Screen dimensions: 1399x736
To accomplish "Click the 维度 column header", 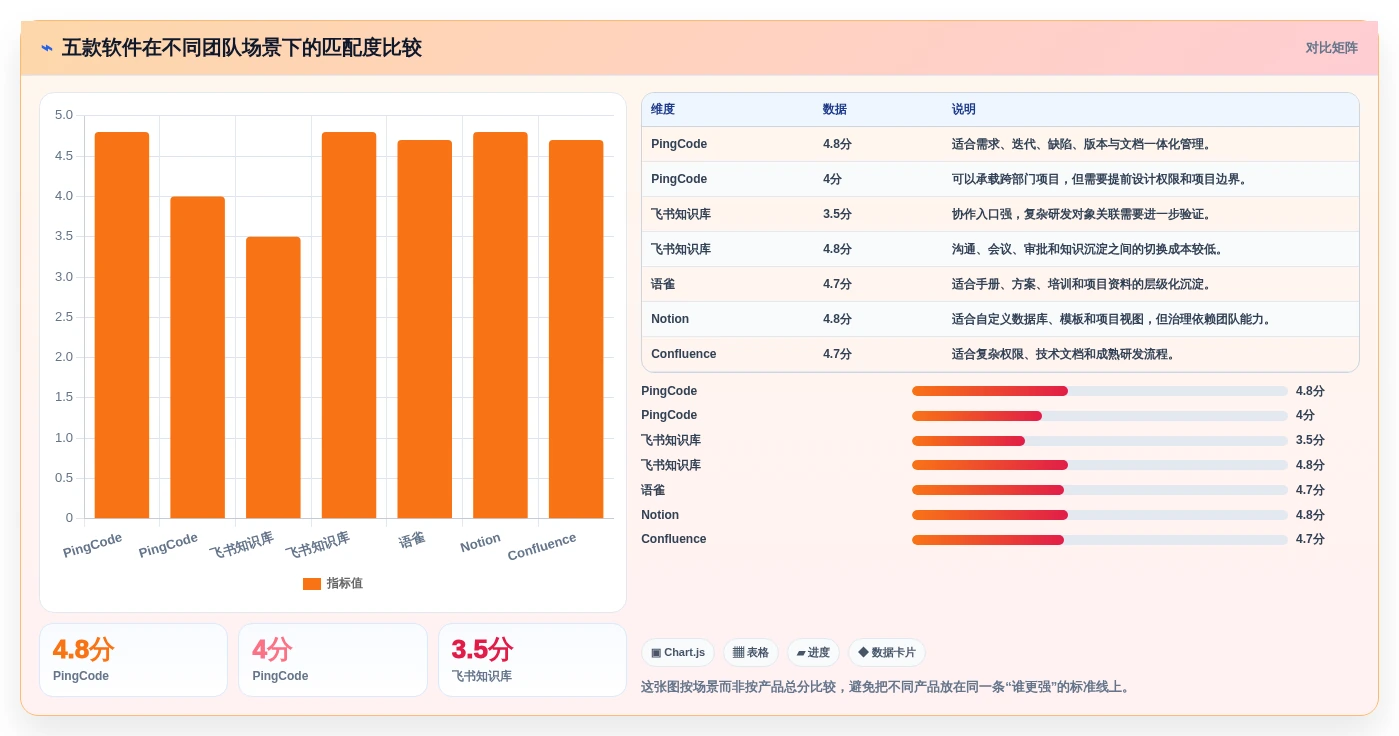I will pyautogui.click(x=663, y=109).
